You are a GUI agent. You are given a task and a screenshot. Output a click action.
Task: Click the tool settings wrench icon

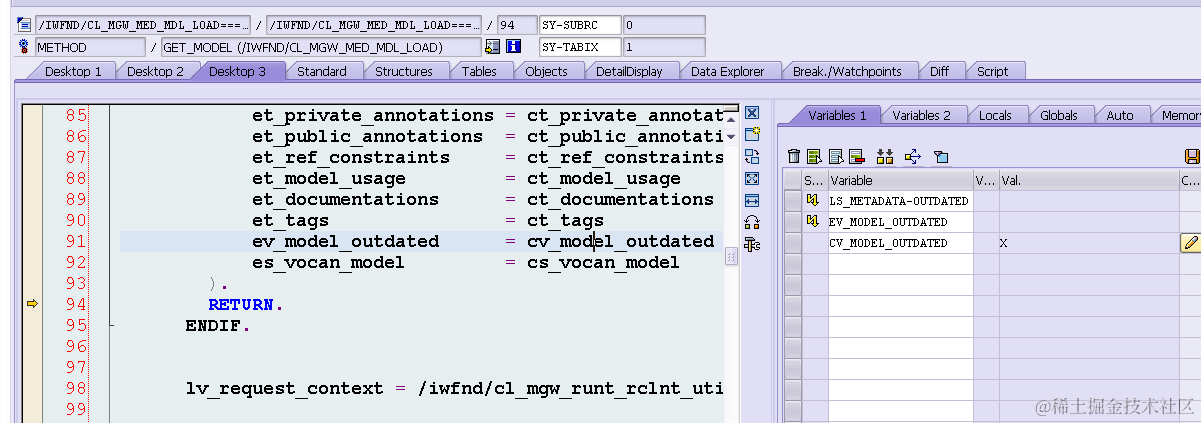[752, 244]
